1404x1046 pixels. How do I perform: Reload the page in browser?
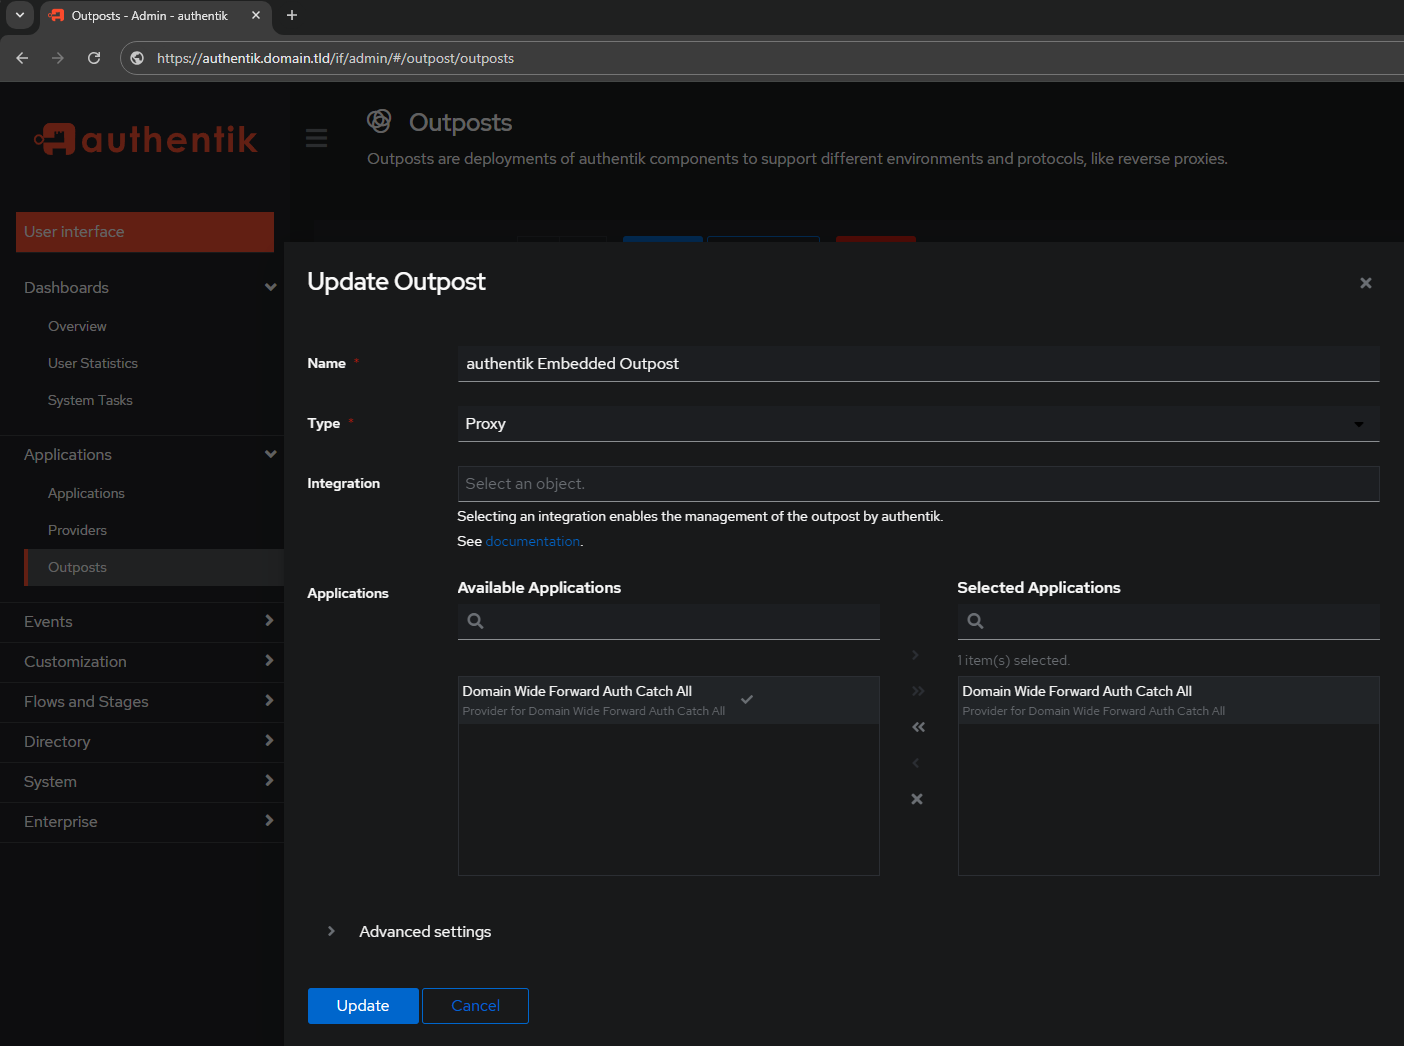coord(94,58)
